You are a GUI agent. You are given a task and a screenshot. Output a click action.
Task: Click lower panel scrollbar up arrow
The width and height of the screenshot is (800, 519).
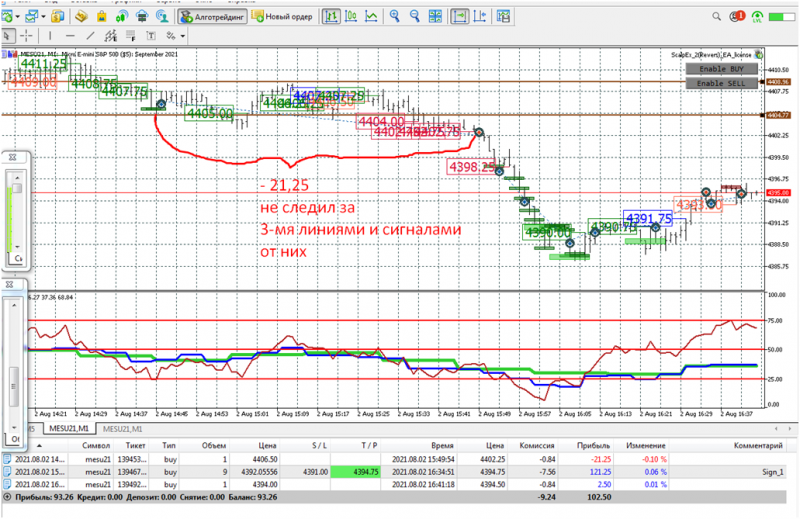pos(14,305)
